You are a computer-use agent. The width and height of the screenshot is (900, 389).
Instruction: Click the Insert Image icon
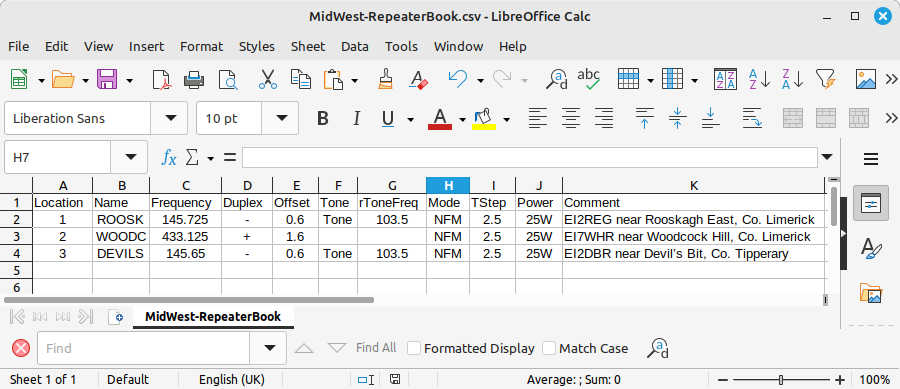(866, 79)
